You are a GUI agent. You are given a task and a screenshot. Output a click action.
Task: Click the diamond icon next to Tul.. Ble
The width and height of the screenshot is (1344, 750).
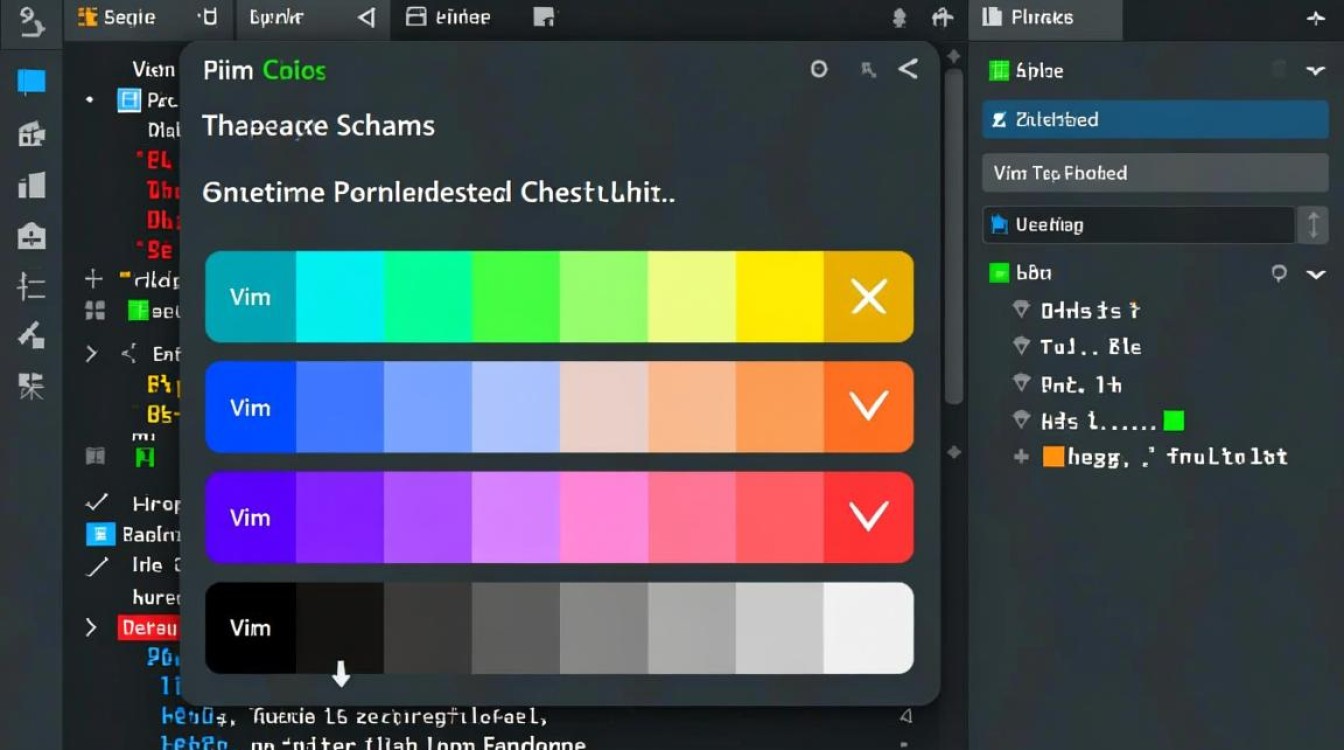click(x=1021, y=347)
